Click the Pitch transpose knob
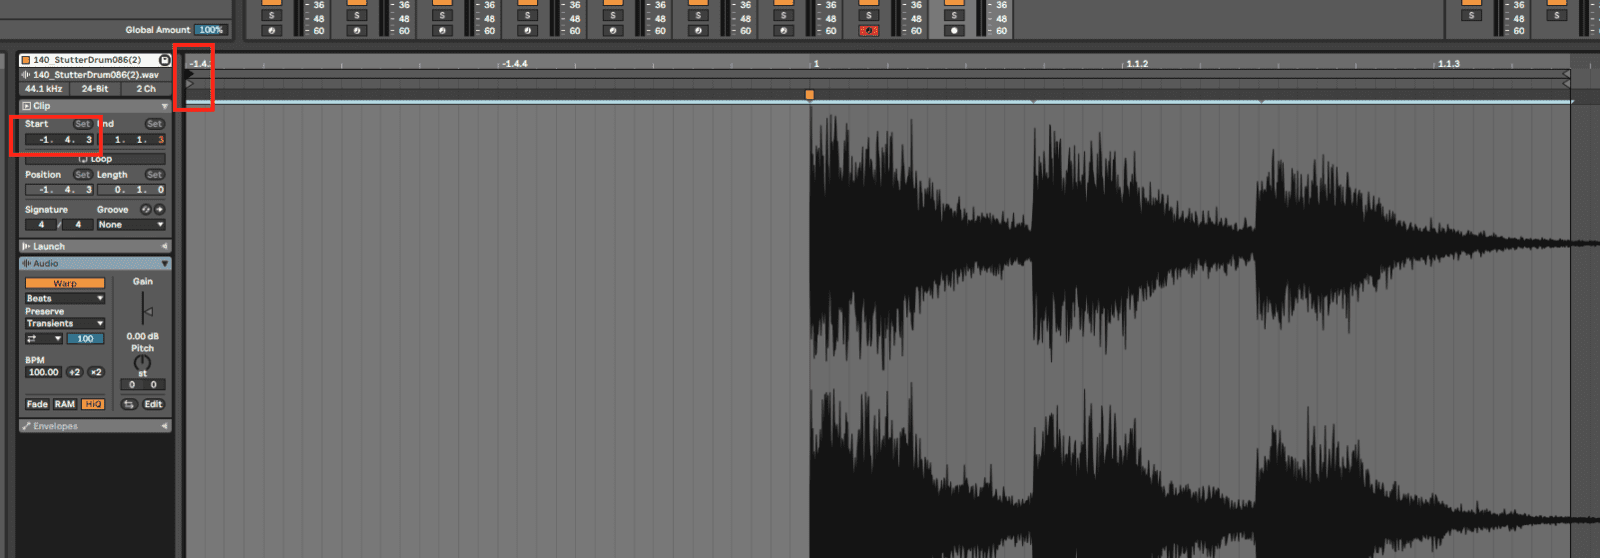Screen dimensions: 1600x558 [142, 362]
